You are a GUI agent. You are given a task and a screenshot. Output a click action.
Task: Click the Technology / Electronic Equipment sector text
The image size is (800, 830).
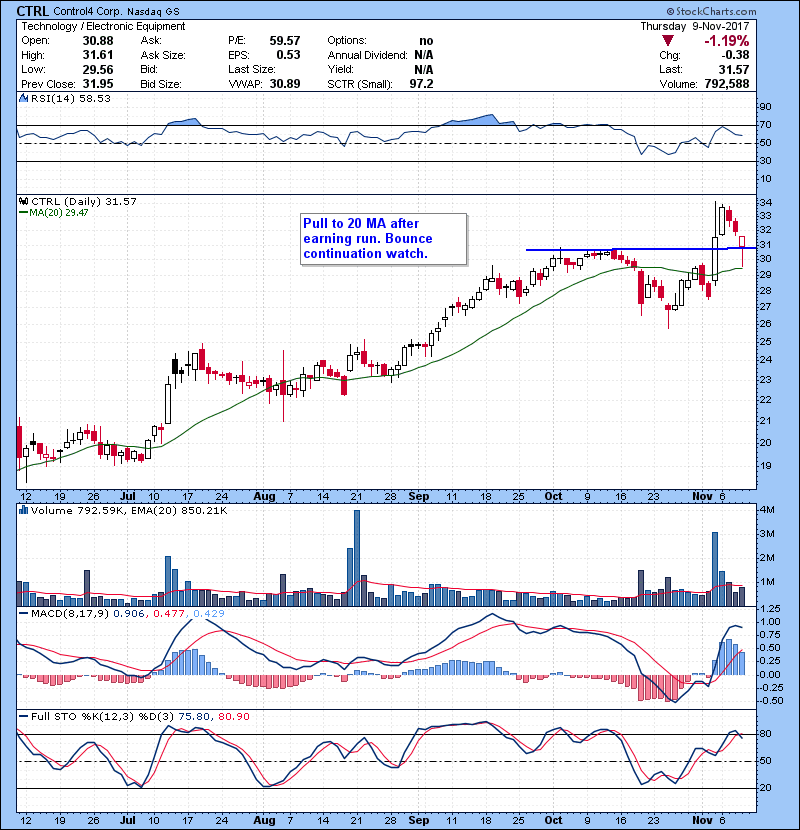(103, 26)
